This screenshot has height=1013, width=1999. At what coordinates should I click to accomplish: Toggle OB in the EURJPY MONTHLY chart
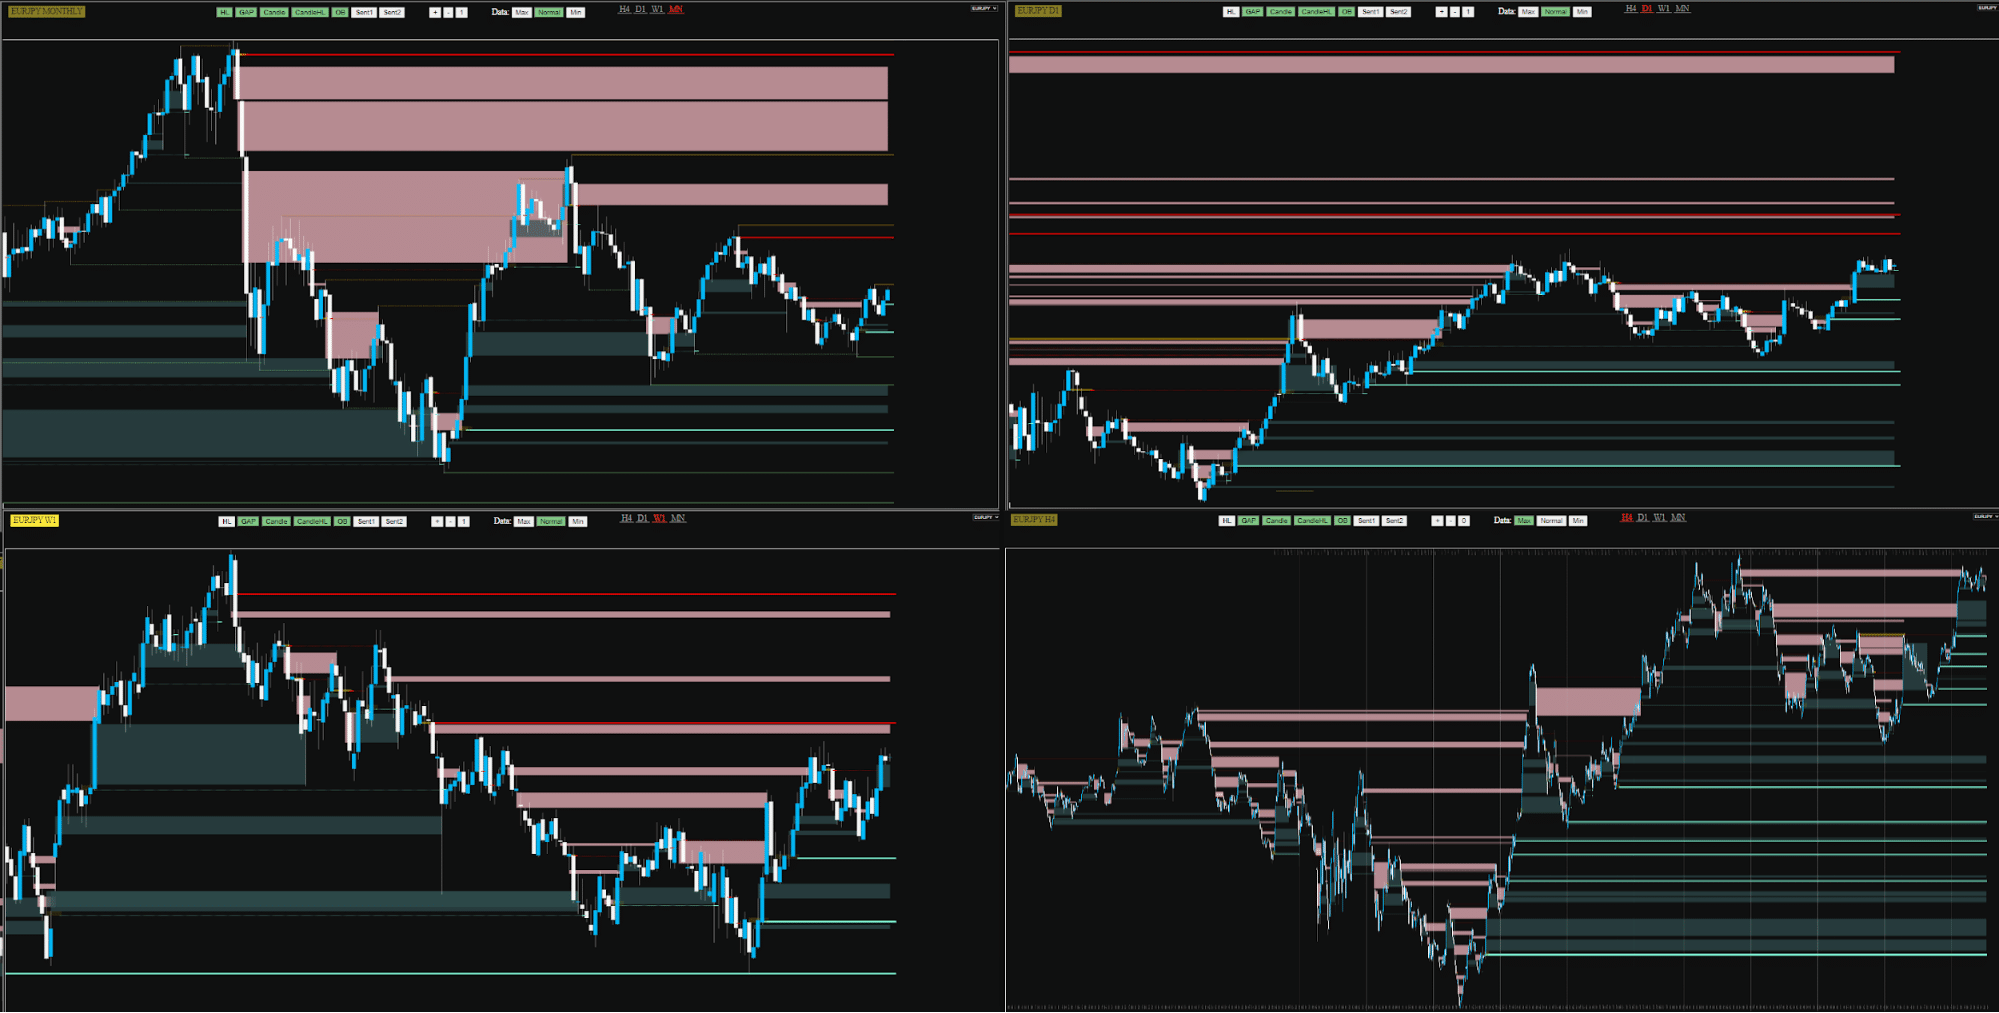click(340, 12)
